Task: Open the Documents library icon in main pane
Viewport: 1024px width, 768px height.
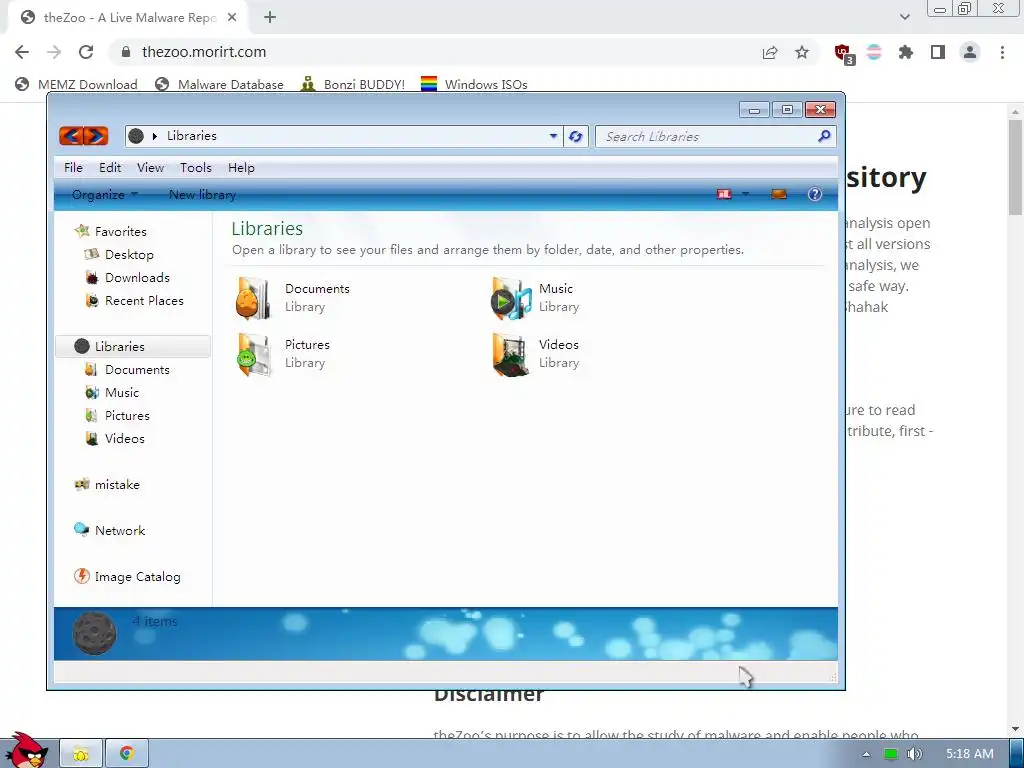Action: [x=253, y=298]
